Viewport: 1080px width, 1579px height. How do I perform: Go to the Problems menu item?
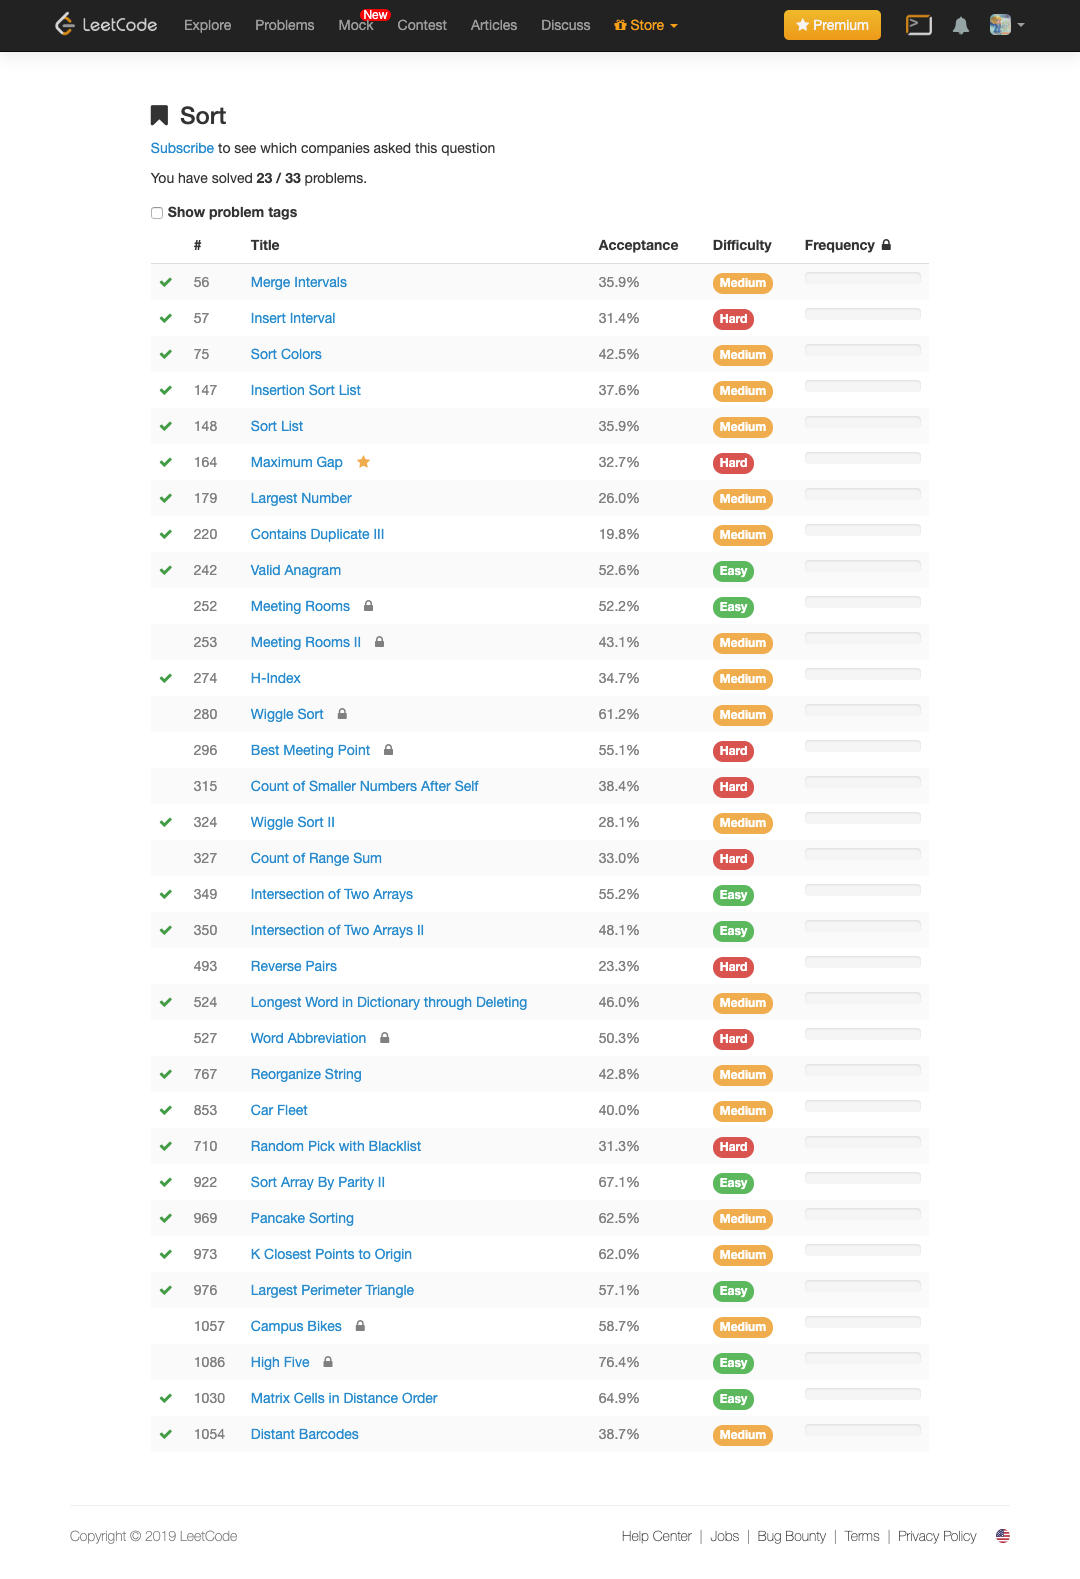click(284, 26)
